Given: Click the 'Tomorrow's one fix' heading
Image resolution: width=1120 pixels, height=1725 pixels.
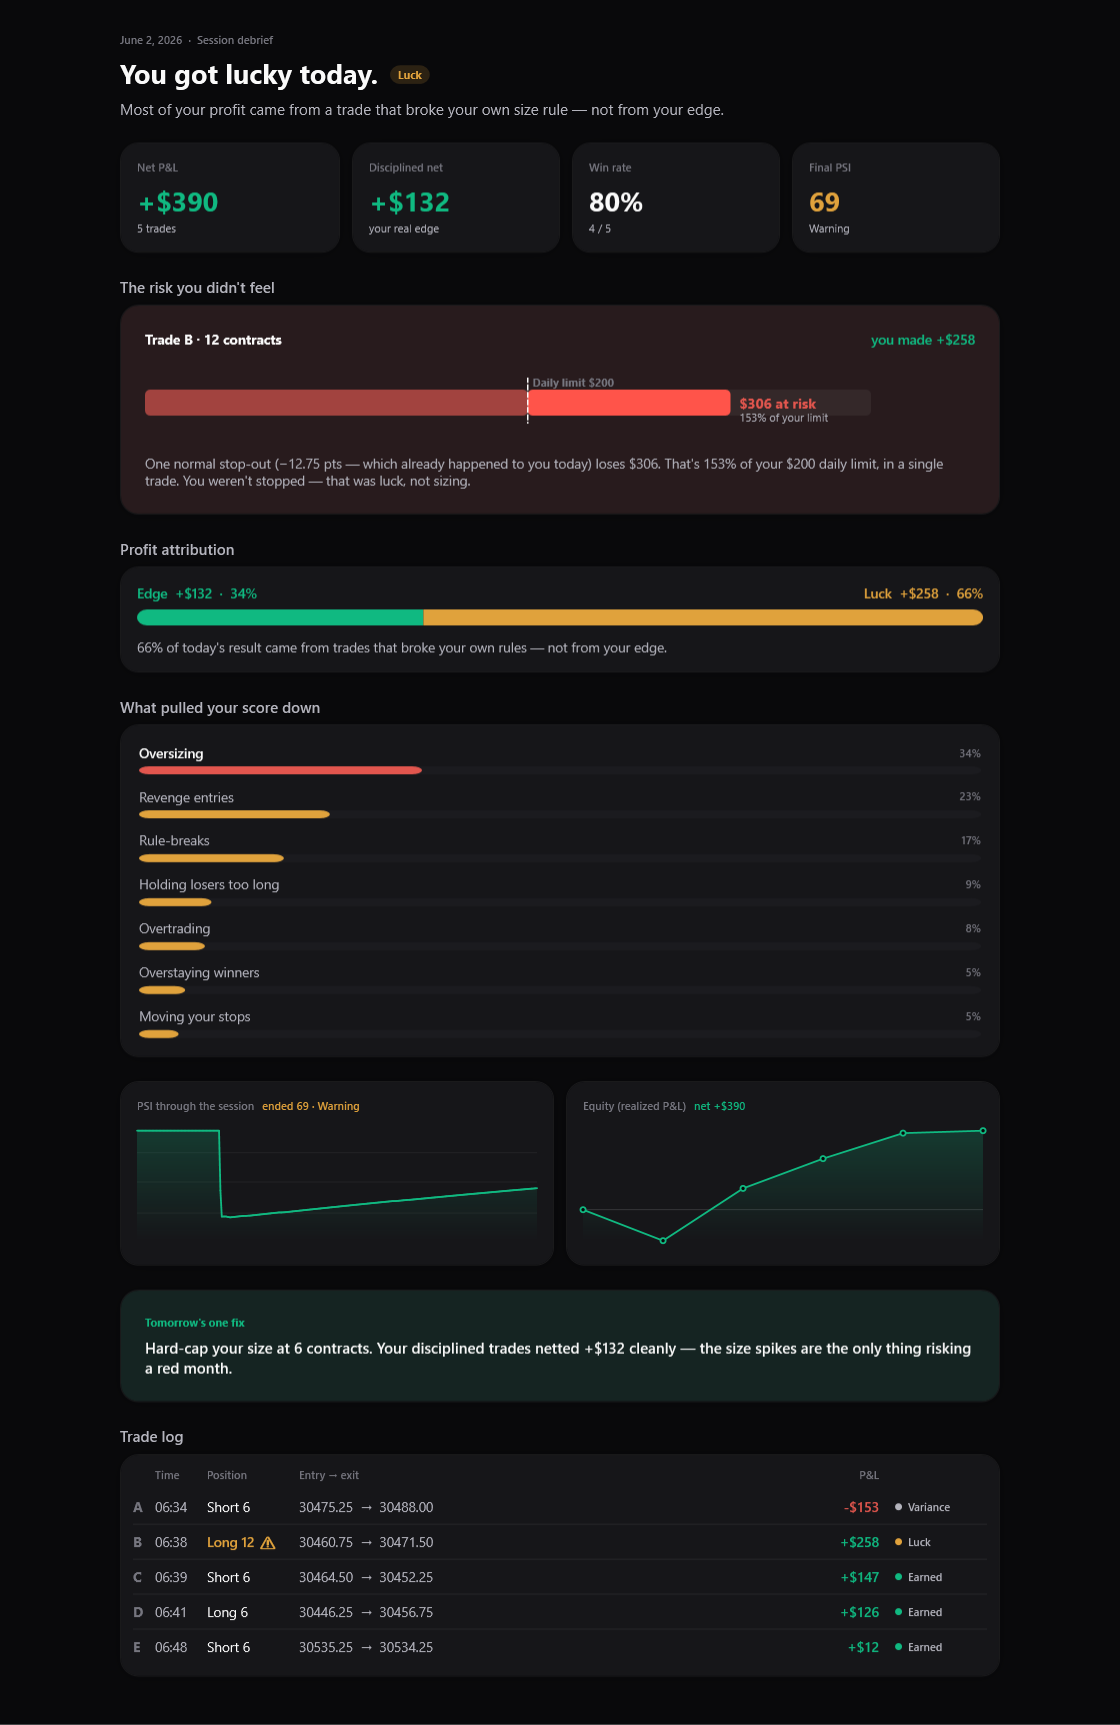Looking at the screenshot, I should click(x=195, y=1323).
